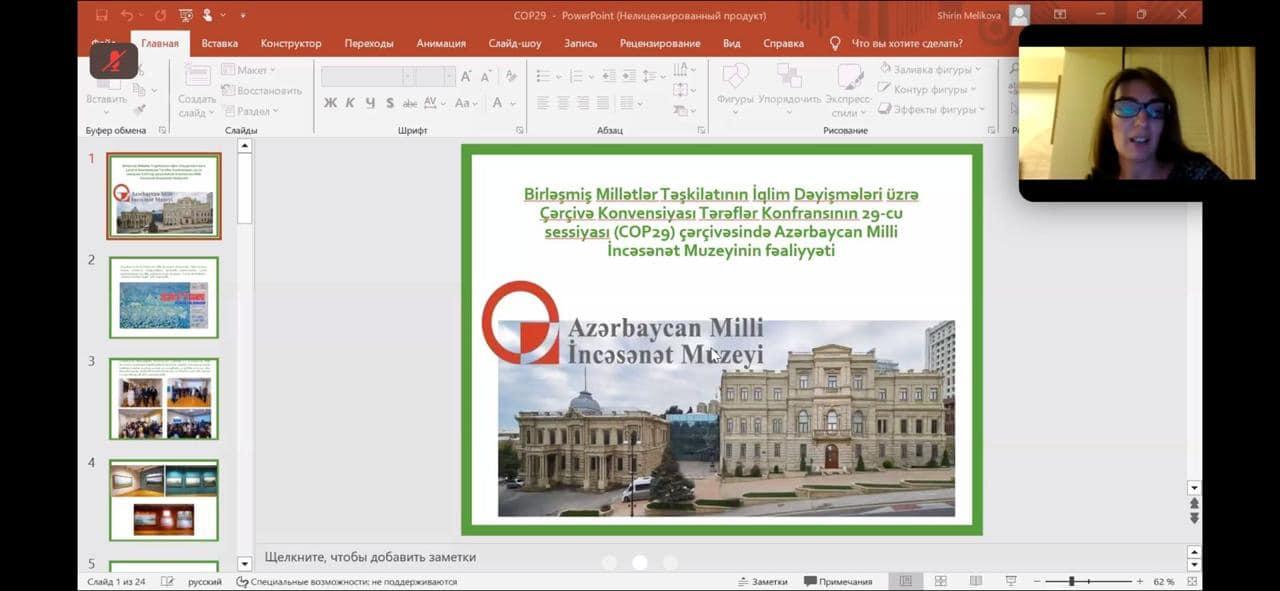Open the Макет layout dropdown

coord(249,70)
